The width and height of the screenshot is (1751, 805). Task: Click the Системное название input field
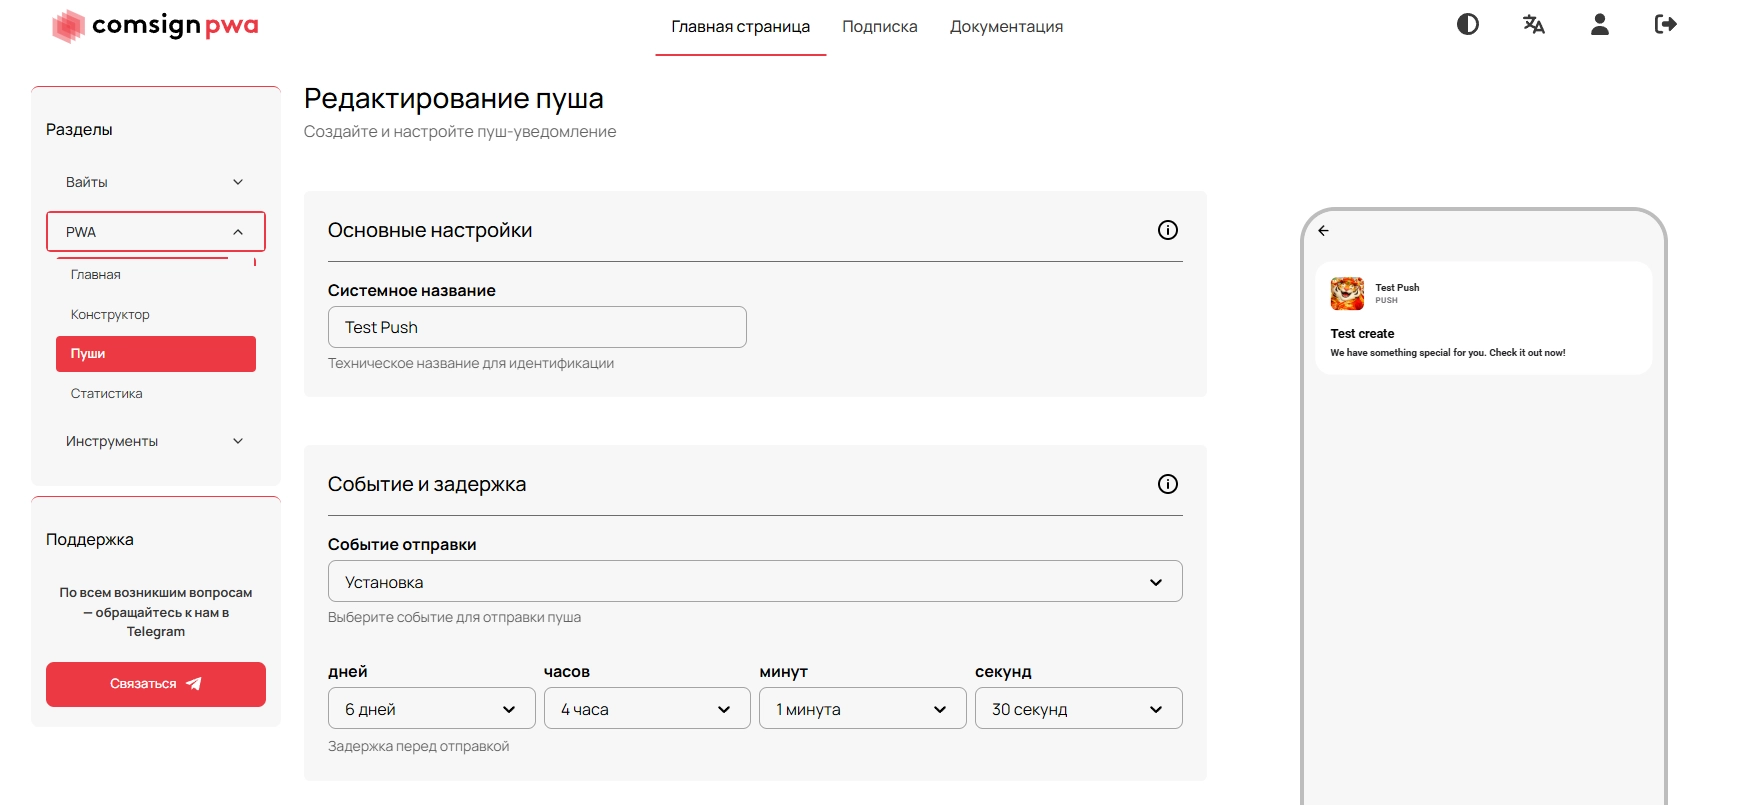click(x=537, y=327)
